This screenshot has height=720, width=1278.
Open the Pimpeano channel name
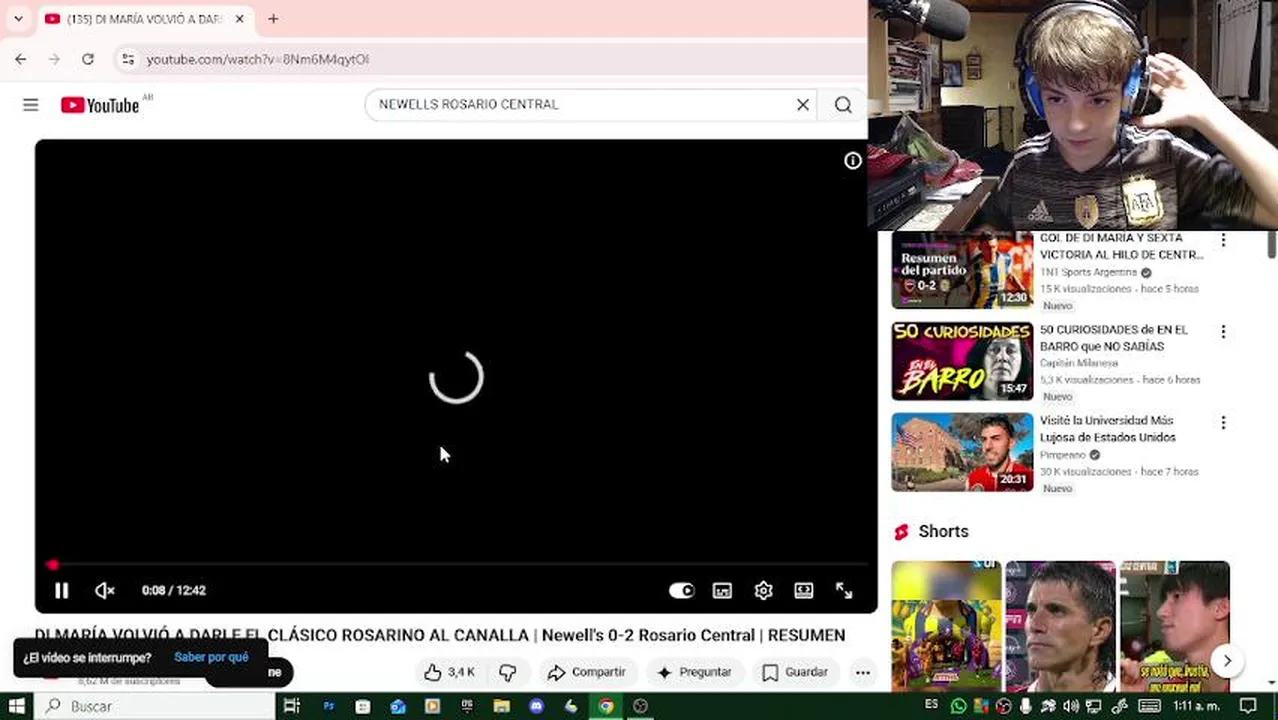(1062, 455)
